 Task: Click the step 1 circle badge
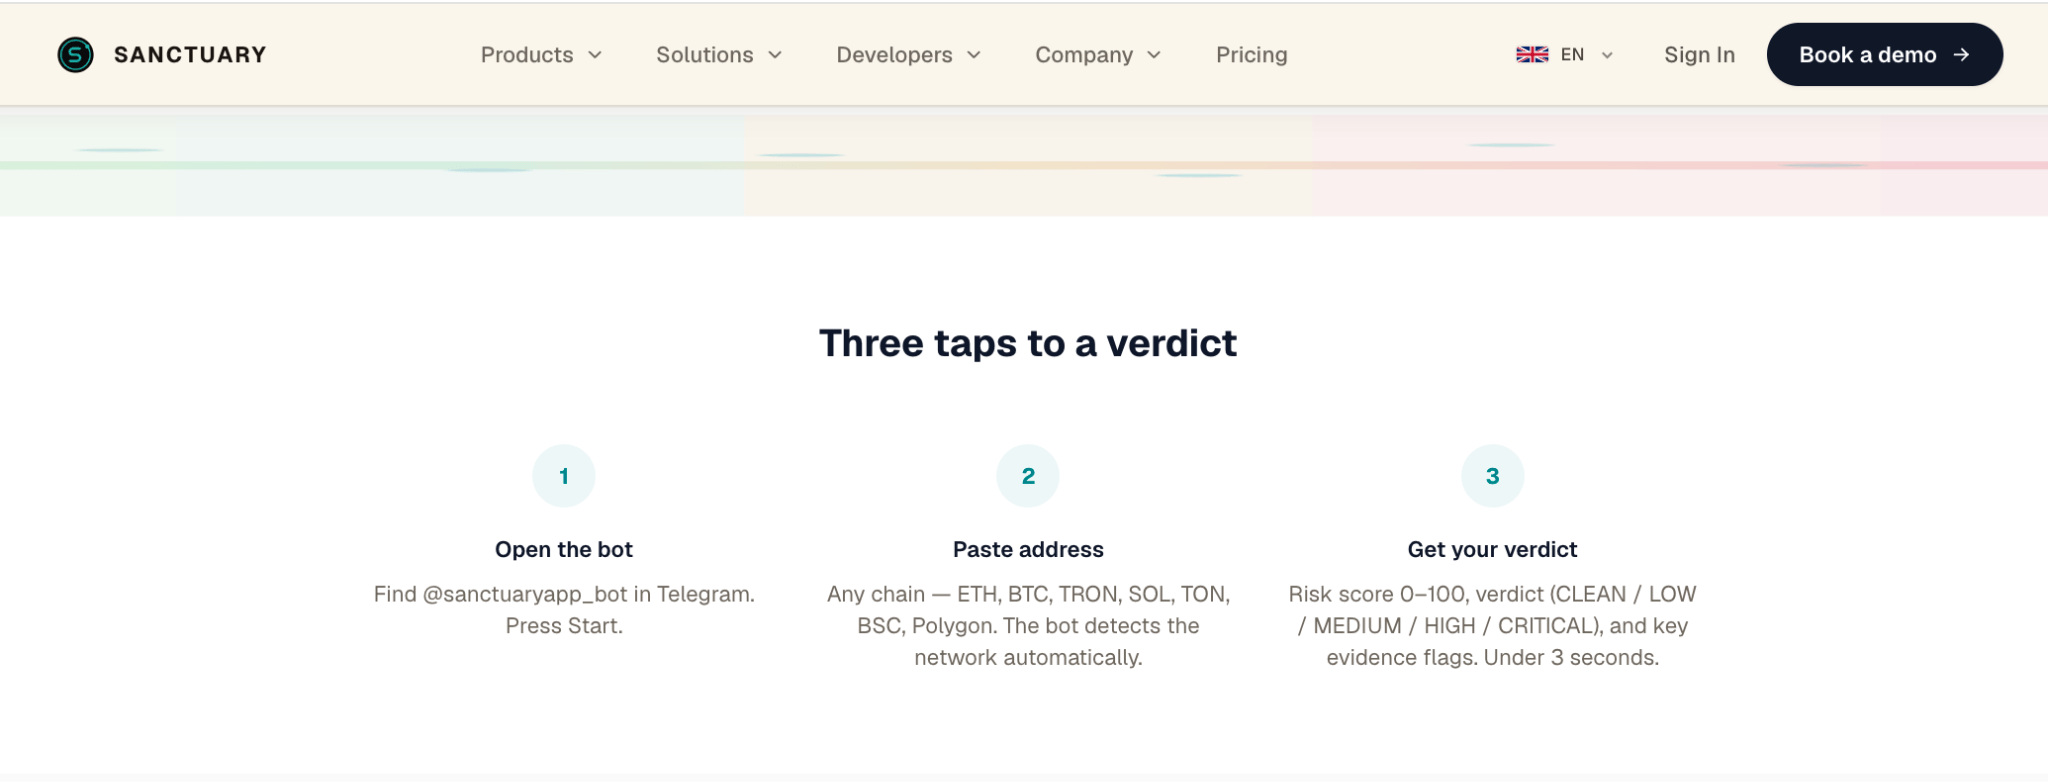[x=564, y=476]
